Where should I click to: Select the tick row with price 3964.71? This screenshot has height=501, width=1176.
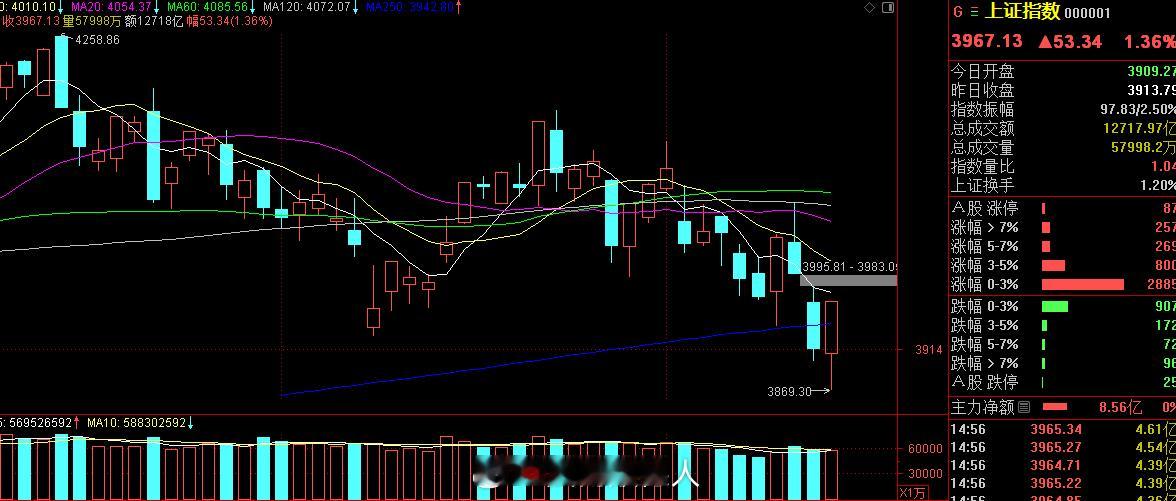click(x=1063, y=466)
